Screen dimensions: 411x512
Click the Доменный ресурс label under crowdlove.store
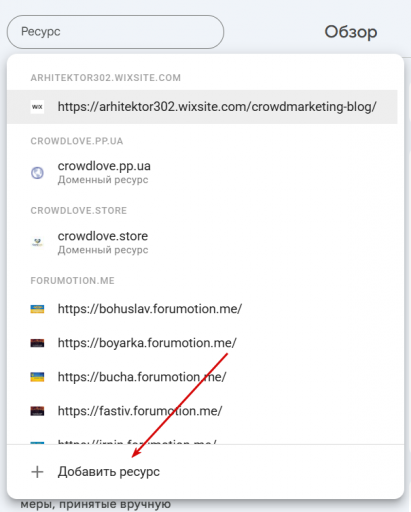103,250
